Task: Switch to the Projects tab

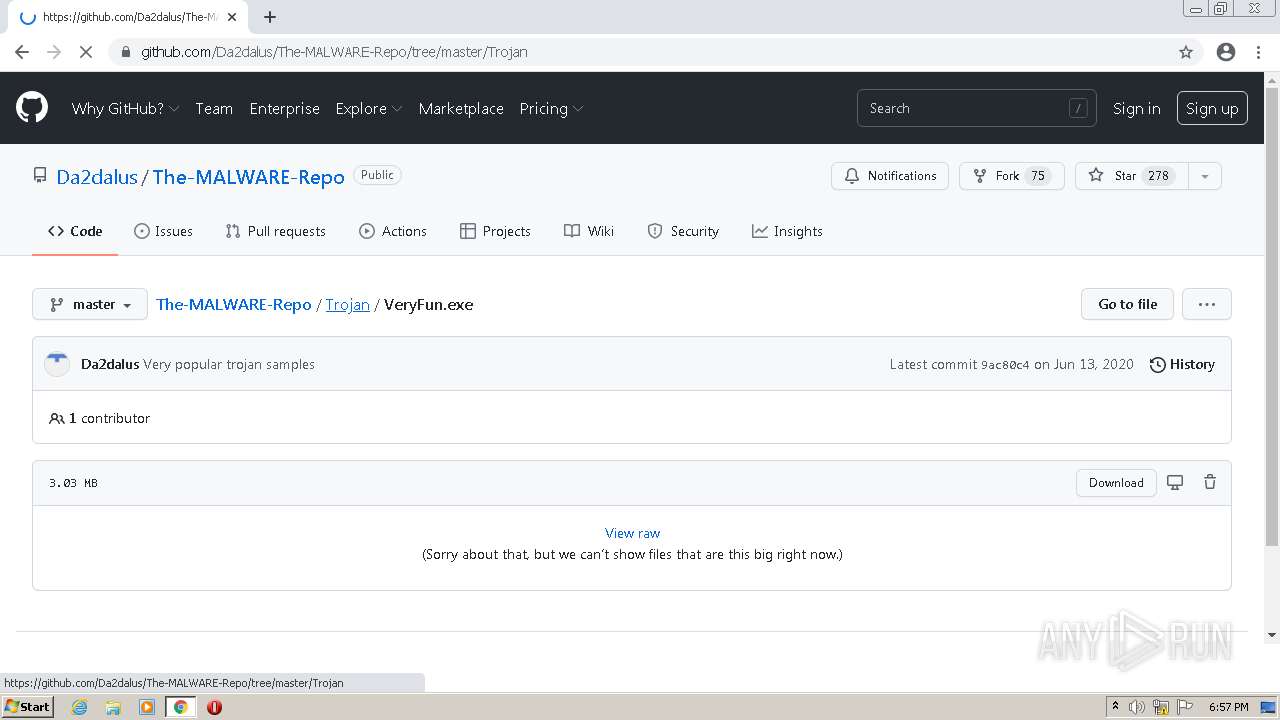Action: (x=495, y=231)
